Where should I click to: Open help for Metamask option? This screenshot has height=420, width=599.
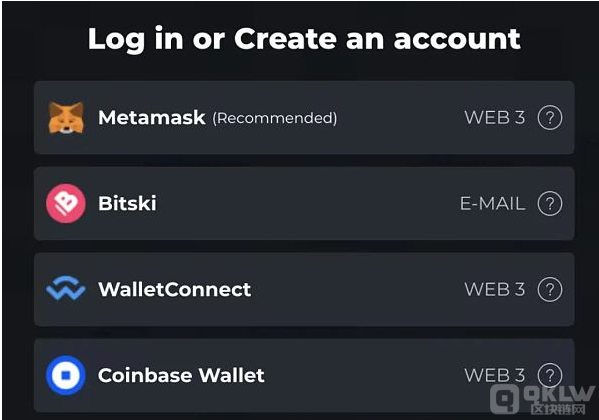tap(550, 118)
